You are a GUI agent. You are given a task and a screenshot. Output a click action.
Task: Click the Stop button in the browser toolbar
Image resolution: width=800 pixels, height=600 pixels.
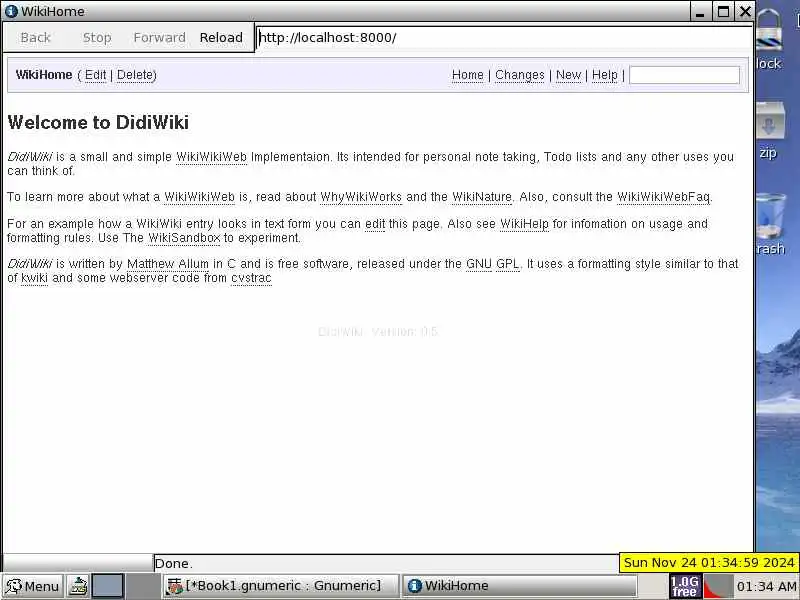pyautogui.click(x=97, y=38)
